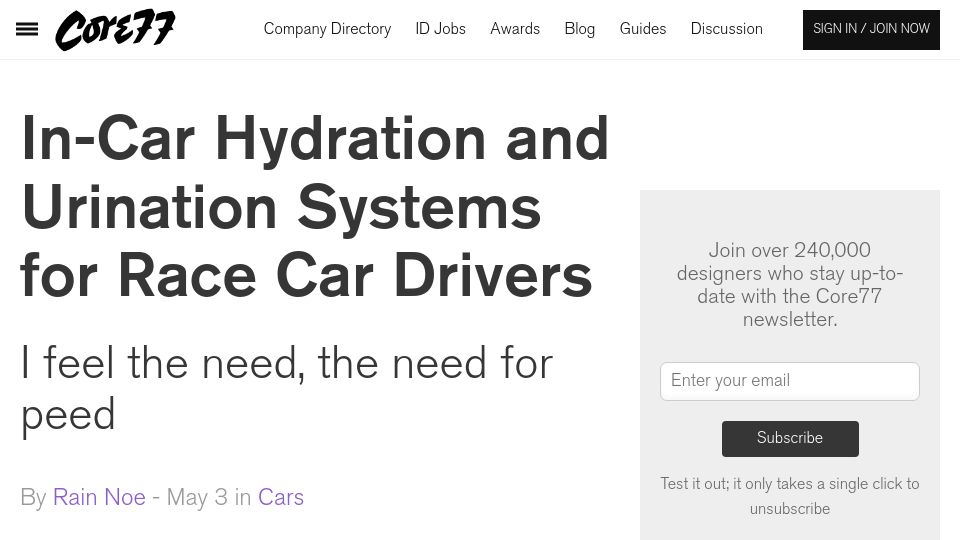Focus the Enter your email field
This screenshot has height=540, width=960.
pos(790,381)
